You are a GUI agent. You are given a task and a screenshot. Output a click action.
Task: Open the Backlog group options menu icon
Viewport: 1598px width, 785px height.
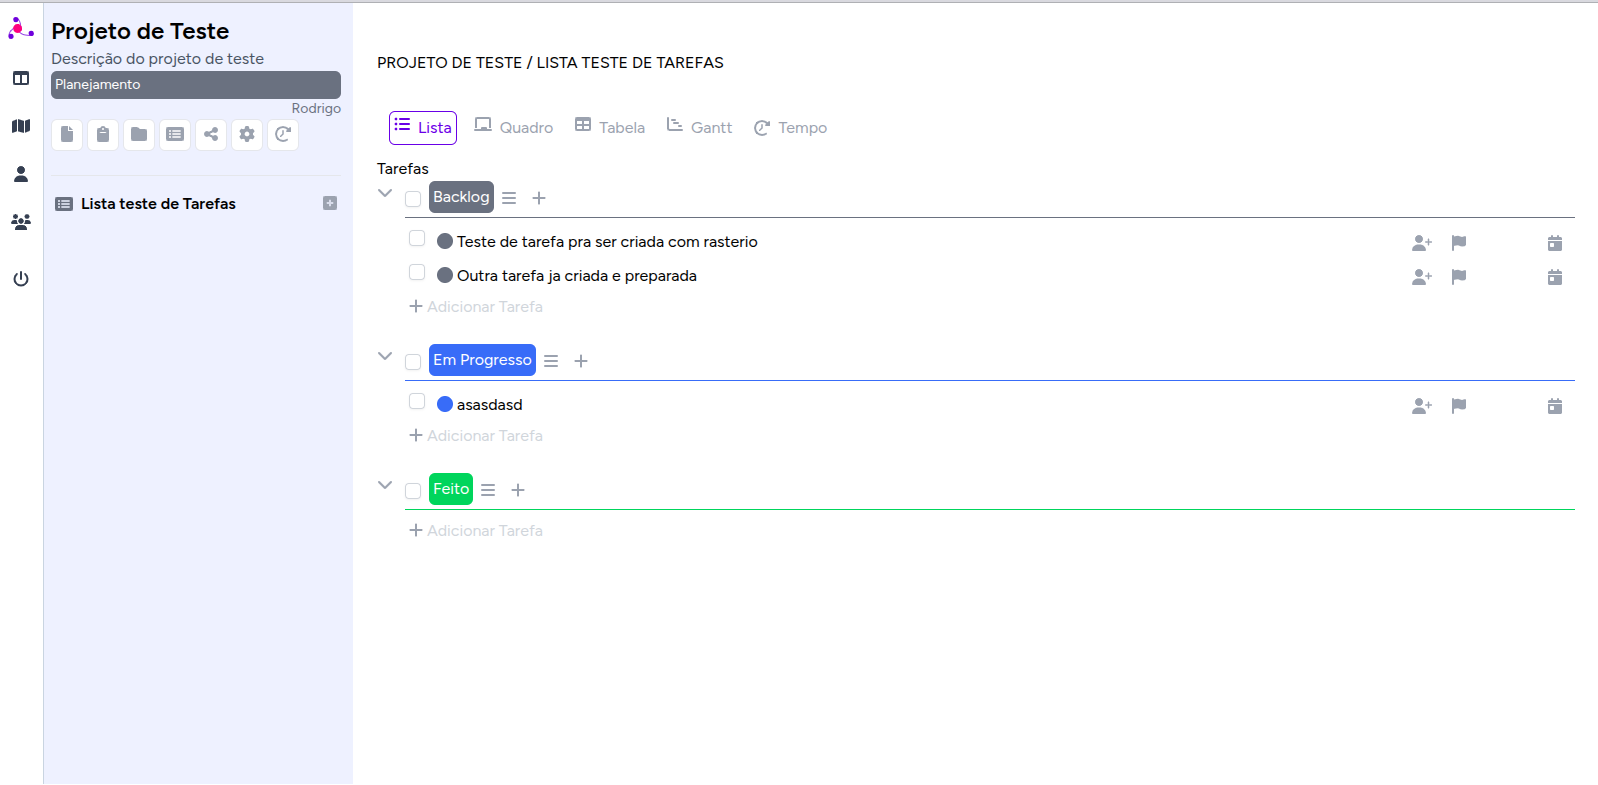point(509,198)
